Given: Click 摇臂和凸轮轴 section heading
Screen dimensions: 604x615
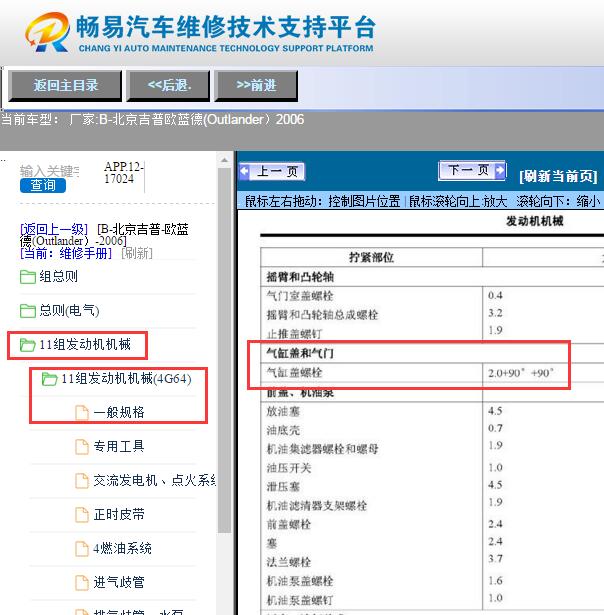Looking at the screenshot, I should [300, 277].
